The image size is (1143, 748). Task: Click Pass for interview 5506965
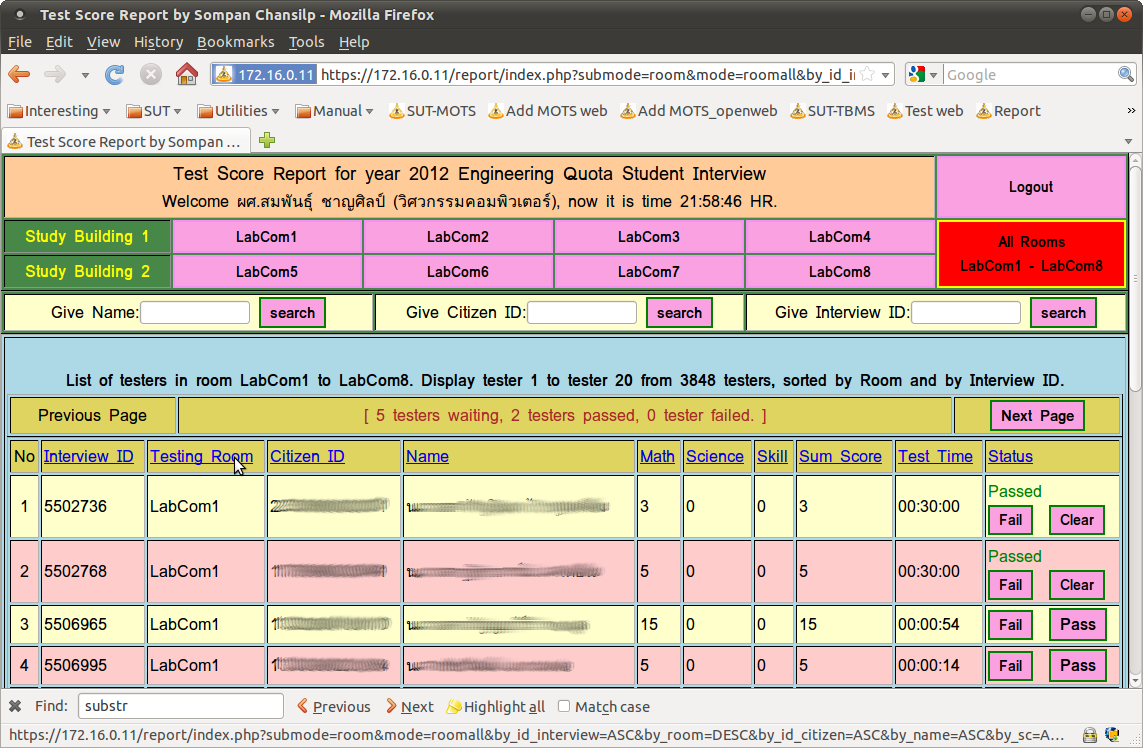click(x=1077, y=624)
